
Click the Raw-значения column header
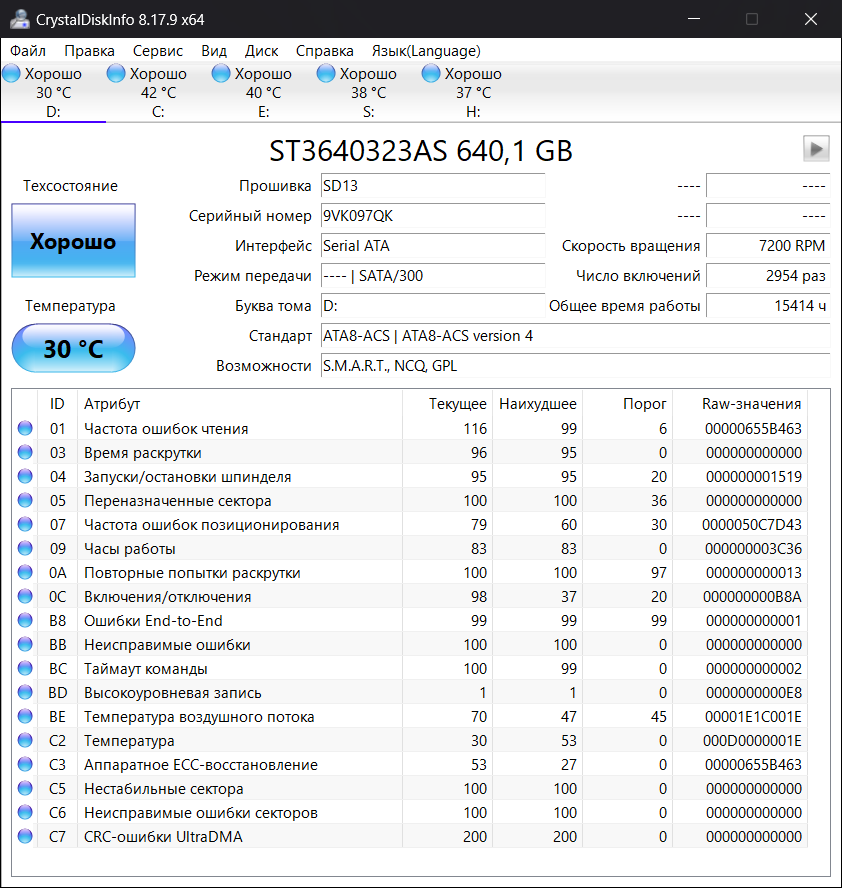pyautogui.click(x=740, y=404)
